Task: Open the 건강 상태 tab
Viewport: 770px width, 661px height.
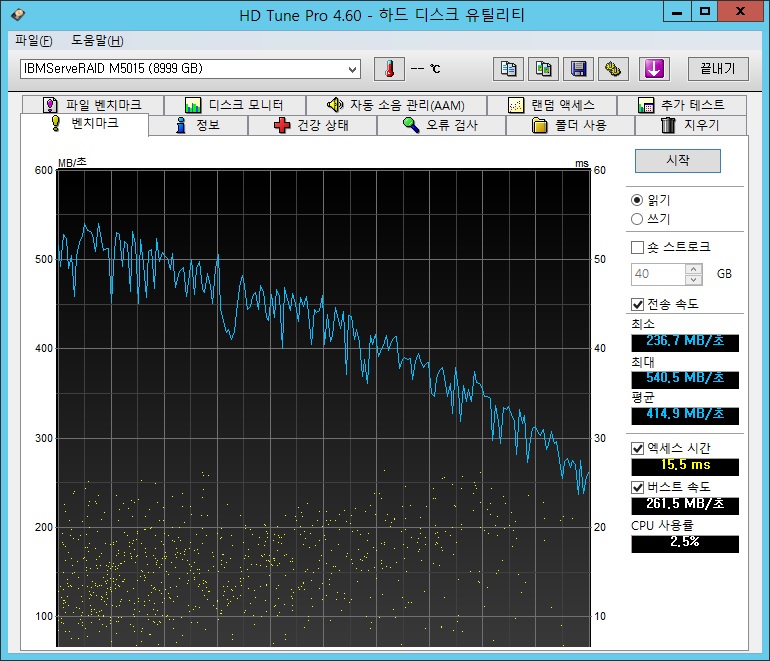Action: tap(312, 125)
